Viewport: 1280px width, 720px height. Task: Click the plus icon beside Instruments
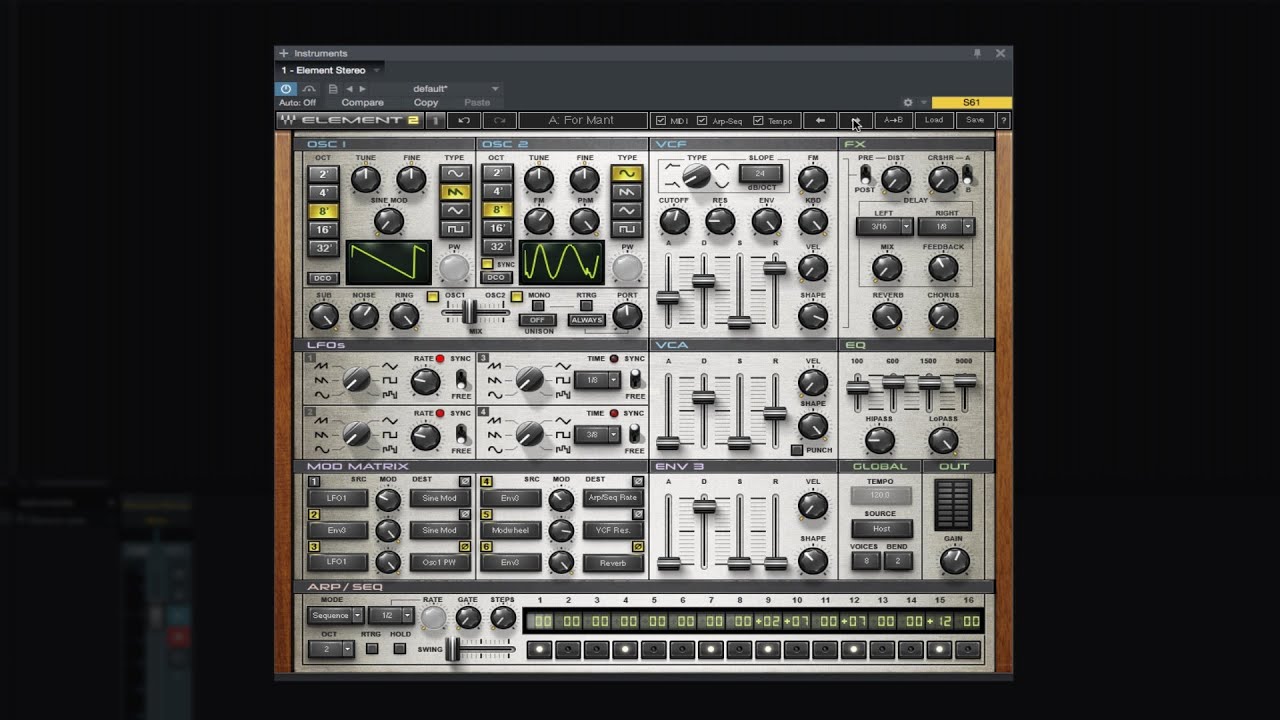284,53
